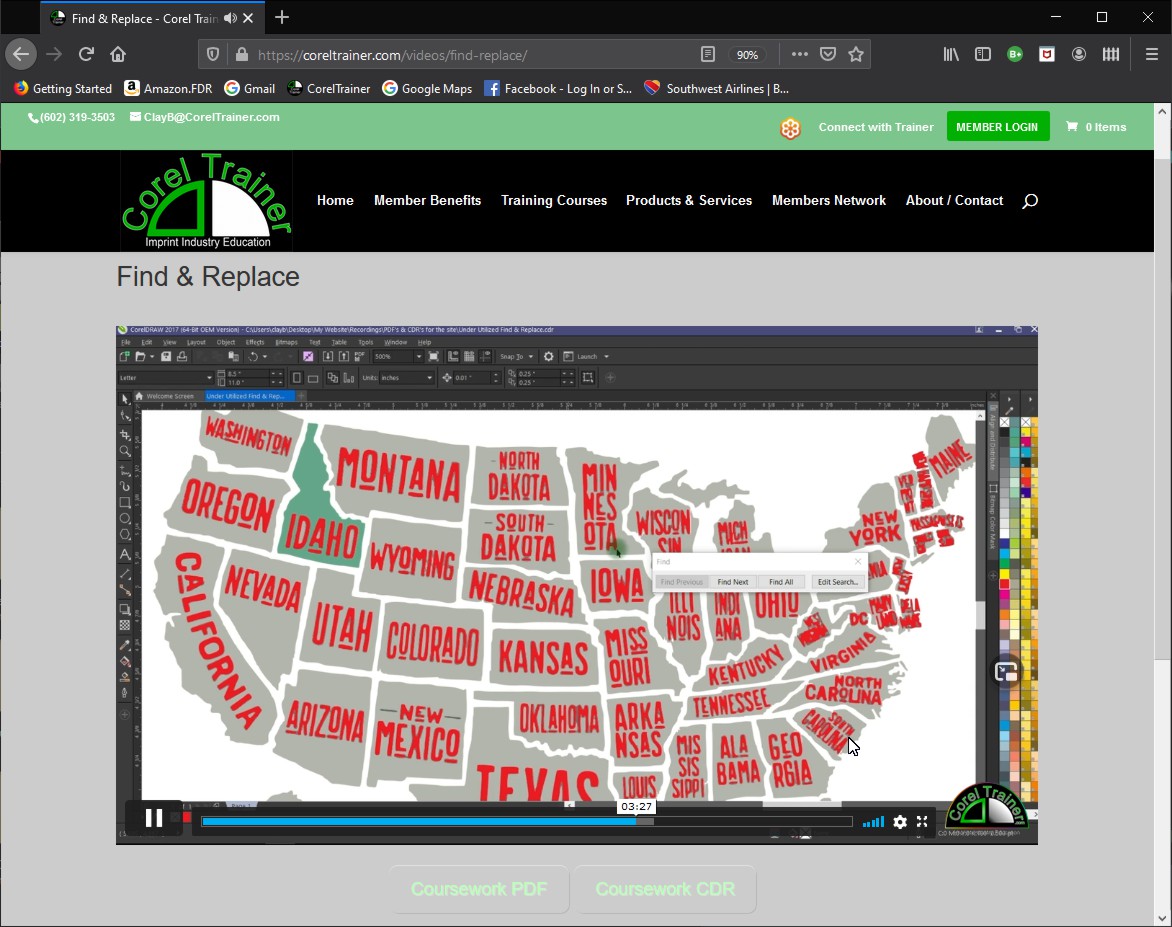The image size is (1172, 927).
Task: Open the Amazon.FDR bookmark
Action: pos(168,88)
